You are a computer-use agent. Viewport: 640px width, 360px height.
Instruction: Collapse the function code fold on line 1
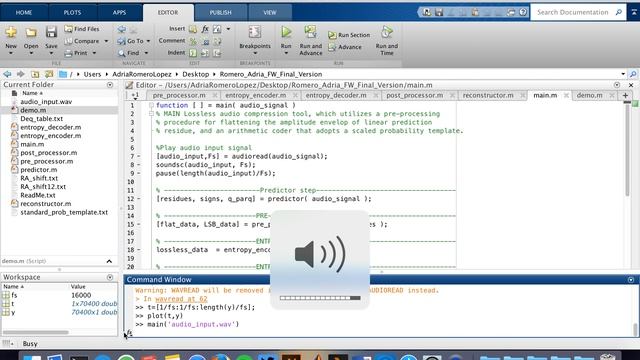[x=151, y=105]
